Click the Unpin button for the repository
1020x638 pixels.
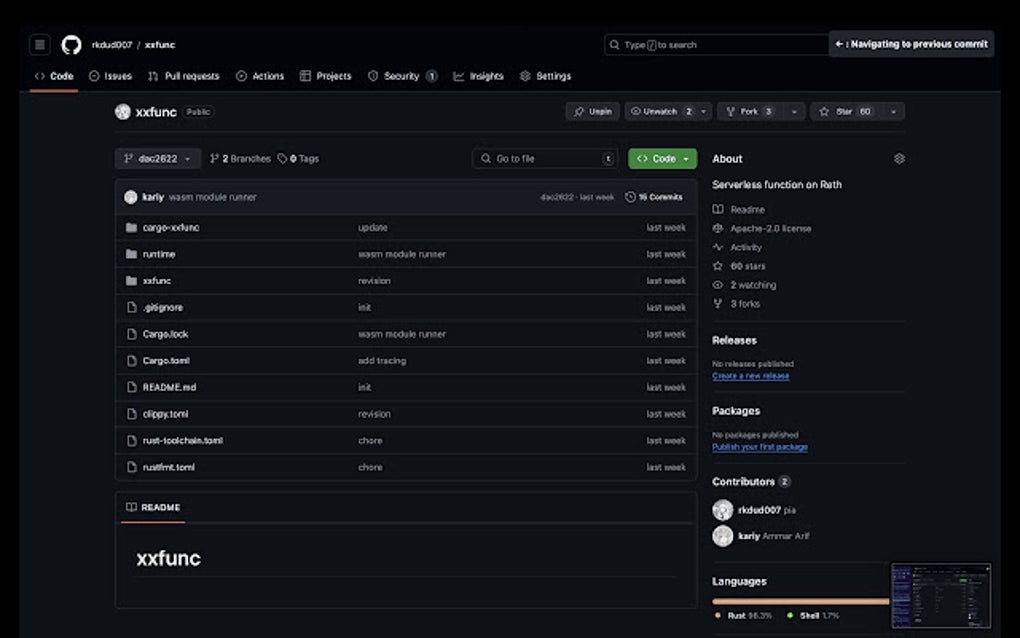pos(592,111)
